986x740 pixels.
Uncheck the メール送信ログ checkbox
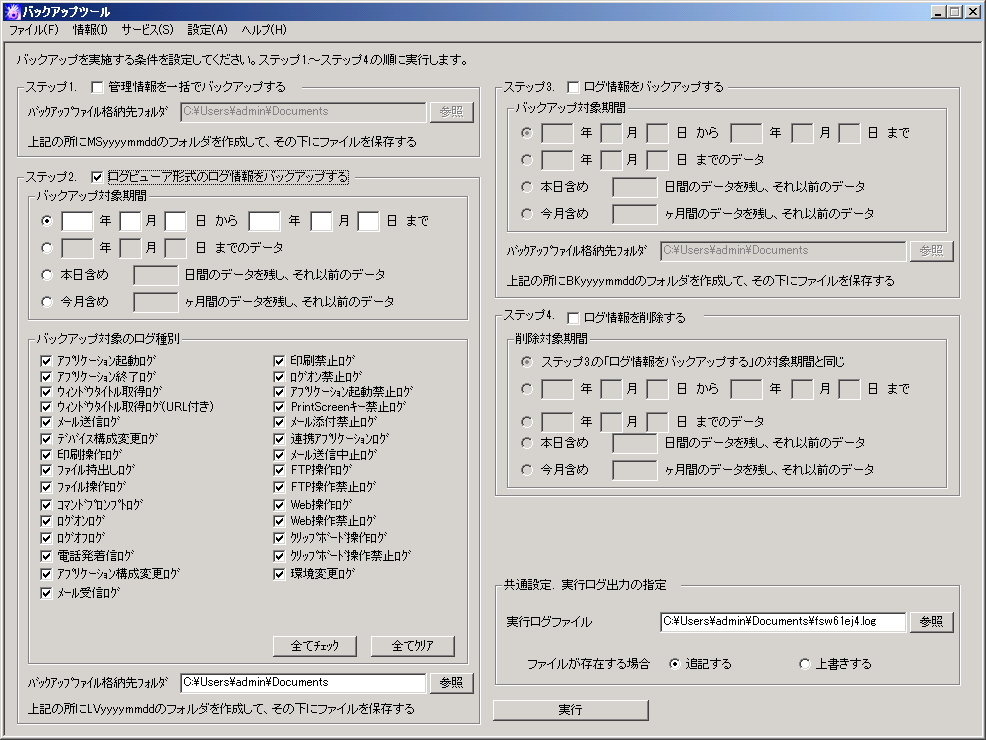pyautogui.click(x=46, y=423)
